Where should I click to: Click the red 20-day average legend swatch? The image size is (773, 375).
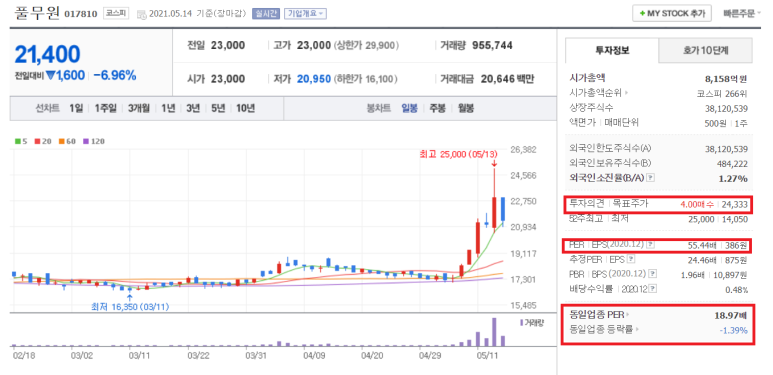tap(37, 141)
